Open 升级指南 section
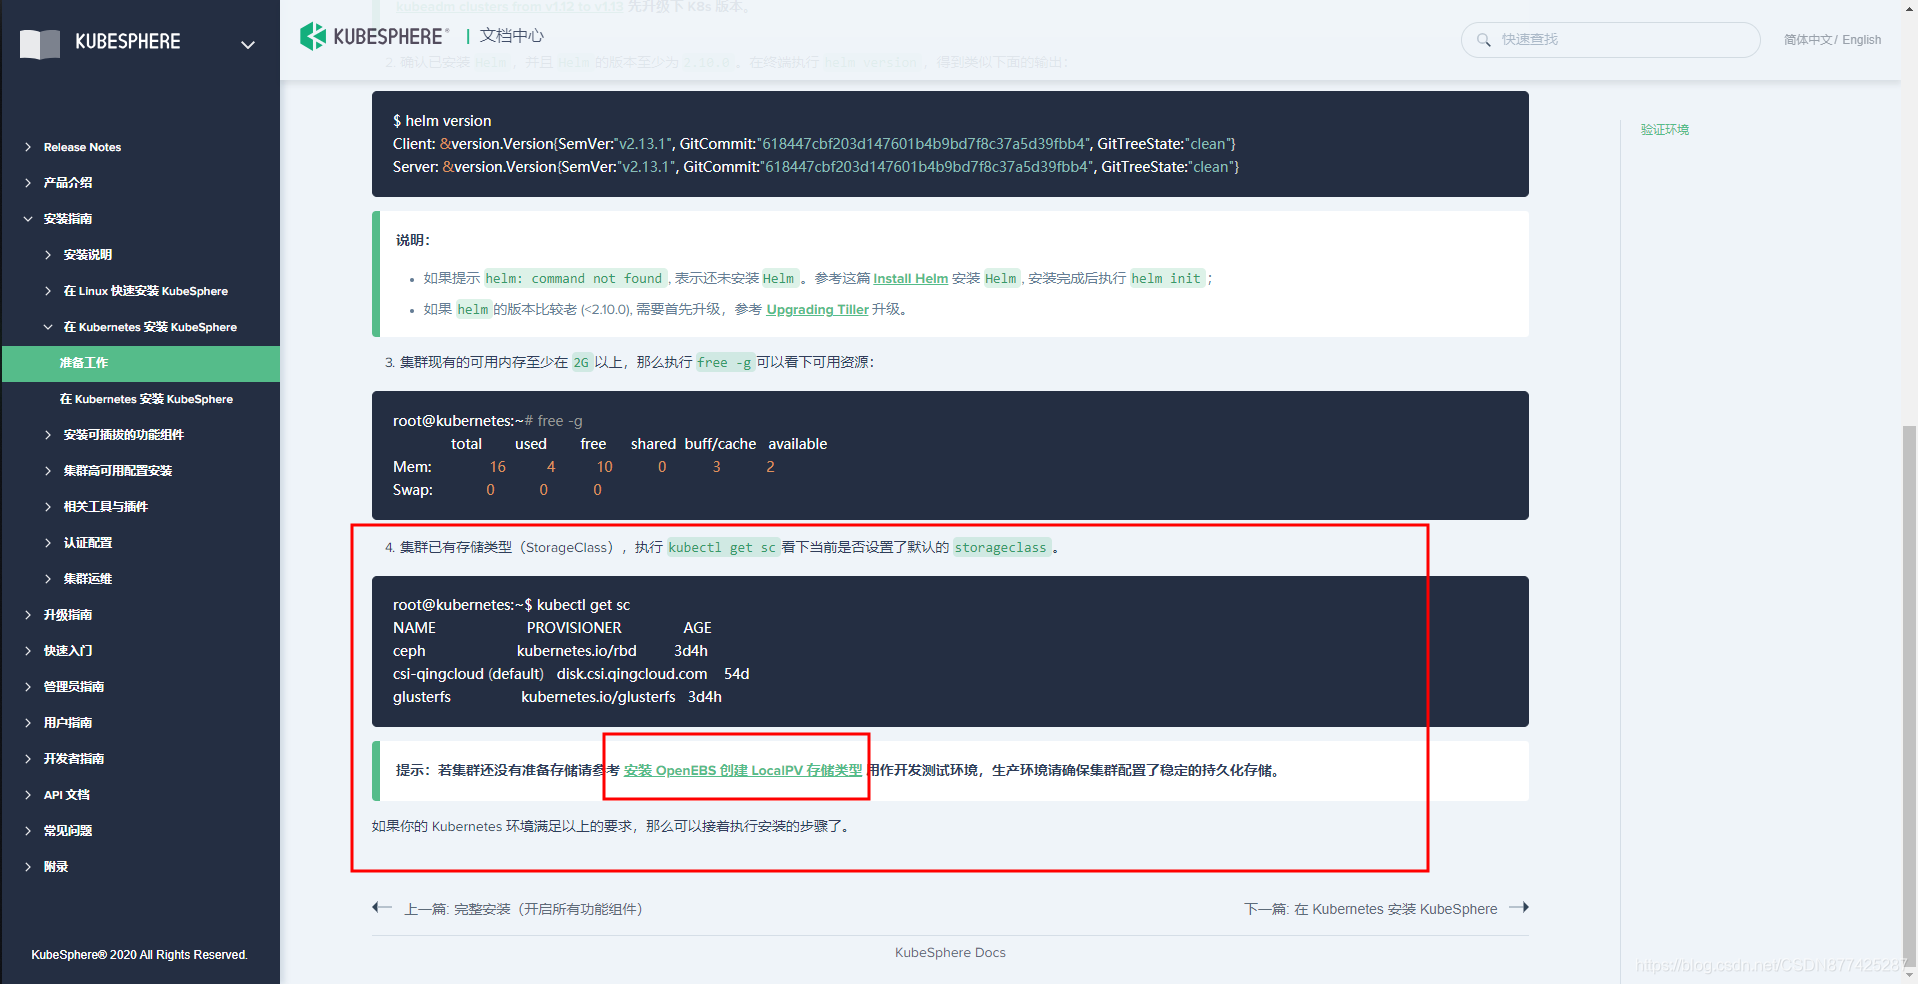This screenshot has width=1918, height=984. click(x=68, y=615)
